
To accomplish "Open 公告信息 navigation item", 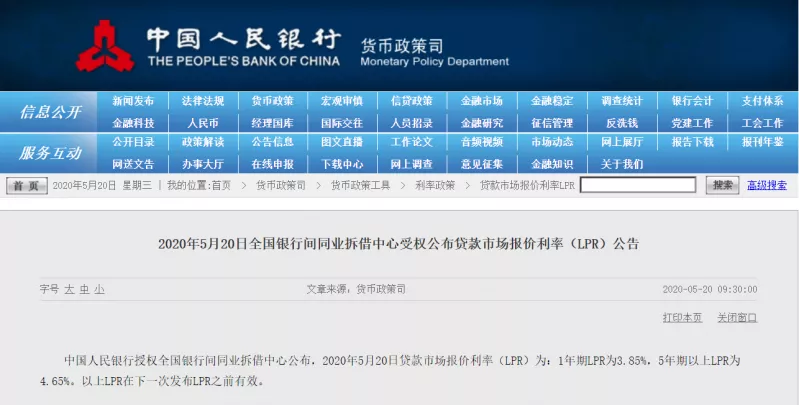I will click(273, 142).
